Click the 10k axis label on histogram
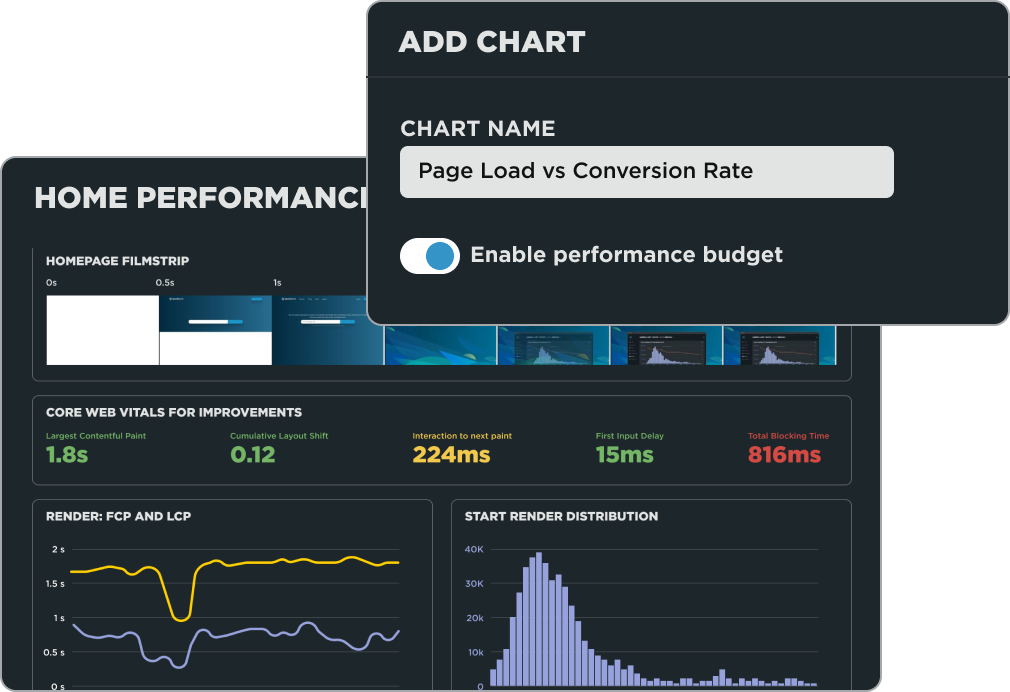 point(475,652)
